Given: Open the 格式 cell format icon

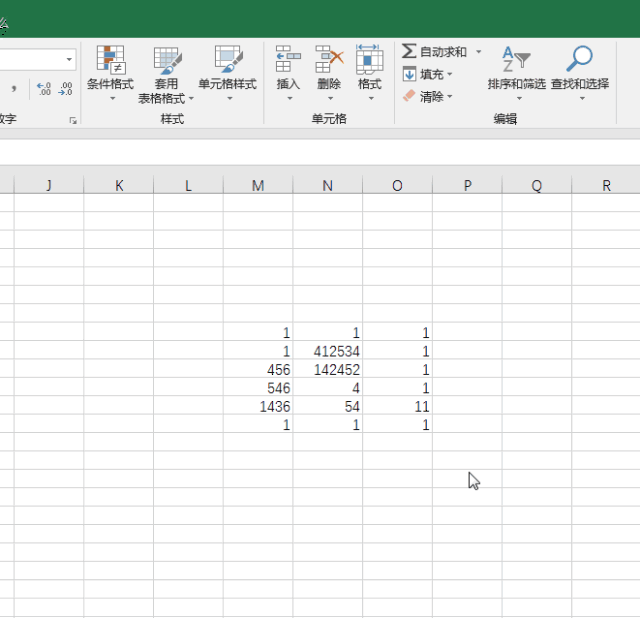Looking at the screenshot, I should click(x=369, y=59).
